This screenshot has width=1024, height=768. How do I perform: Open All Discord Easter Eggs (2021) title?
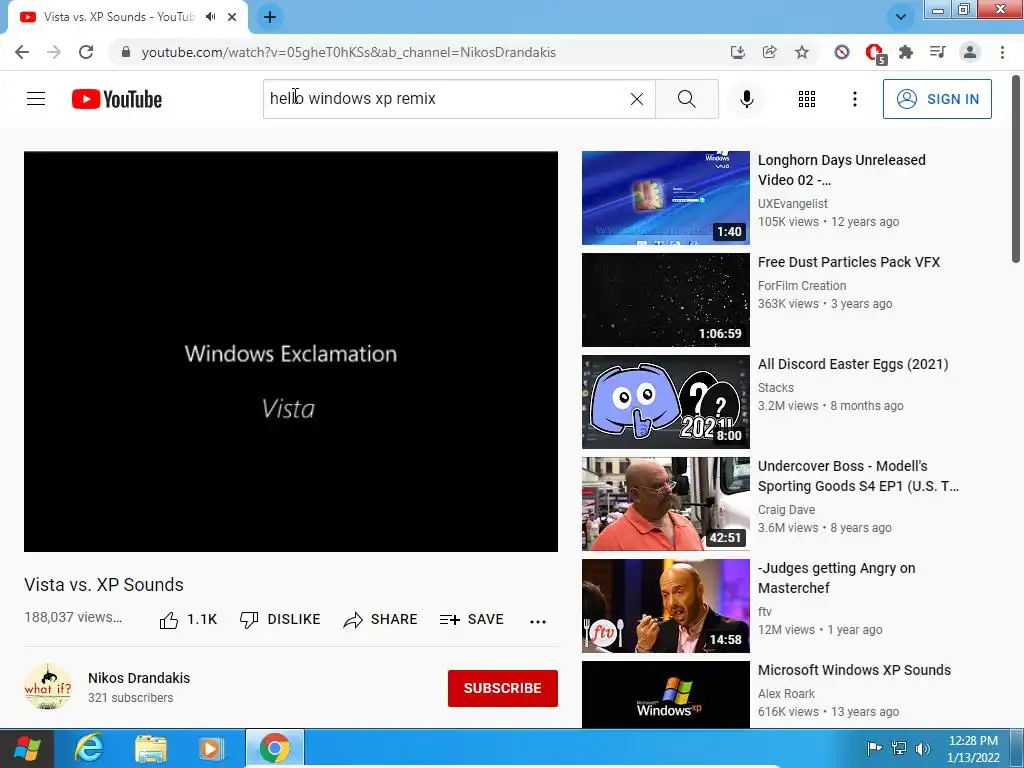click(x=853, y=364)
